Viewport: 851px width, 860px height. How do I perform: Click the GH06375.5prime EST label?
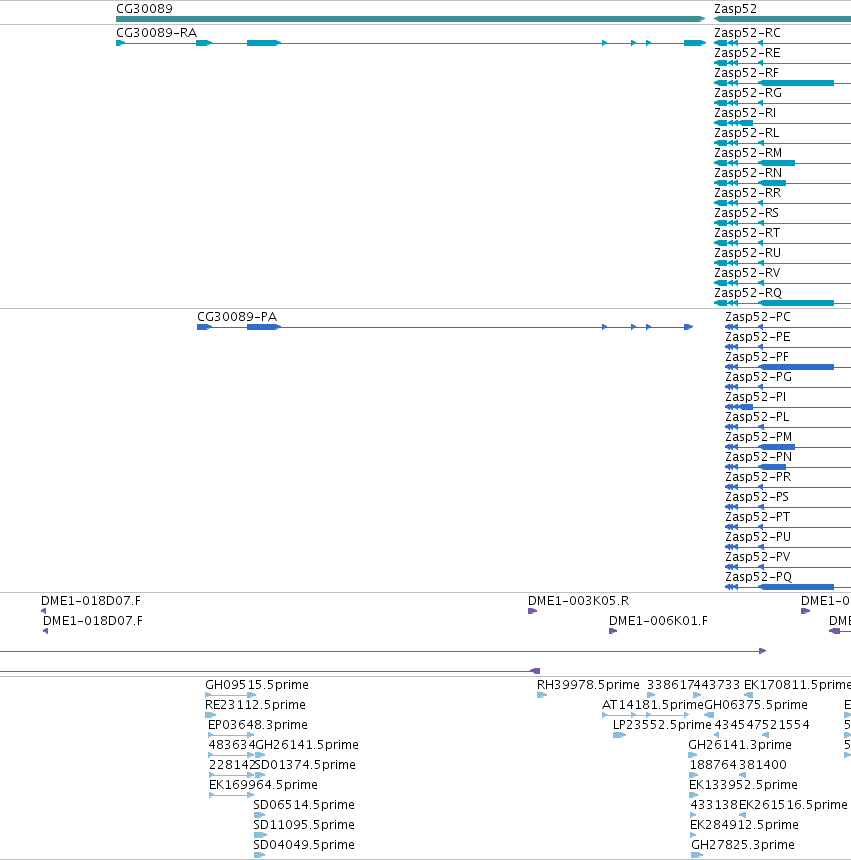point(756,705)
